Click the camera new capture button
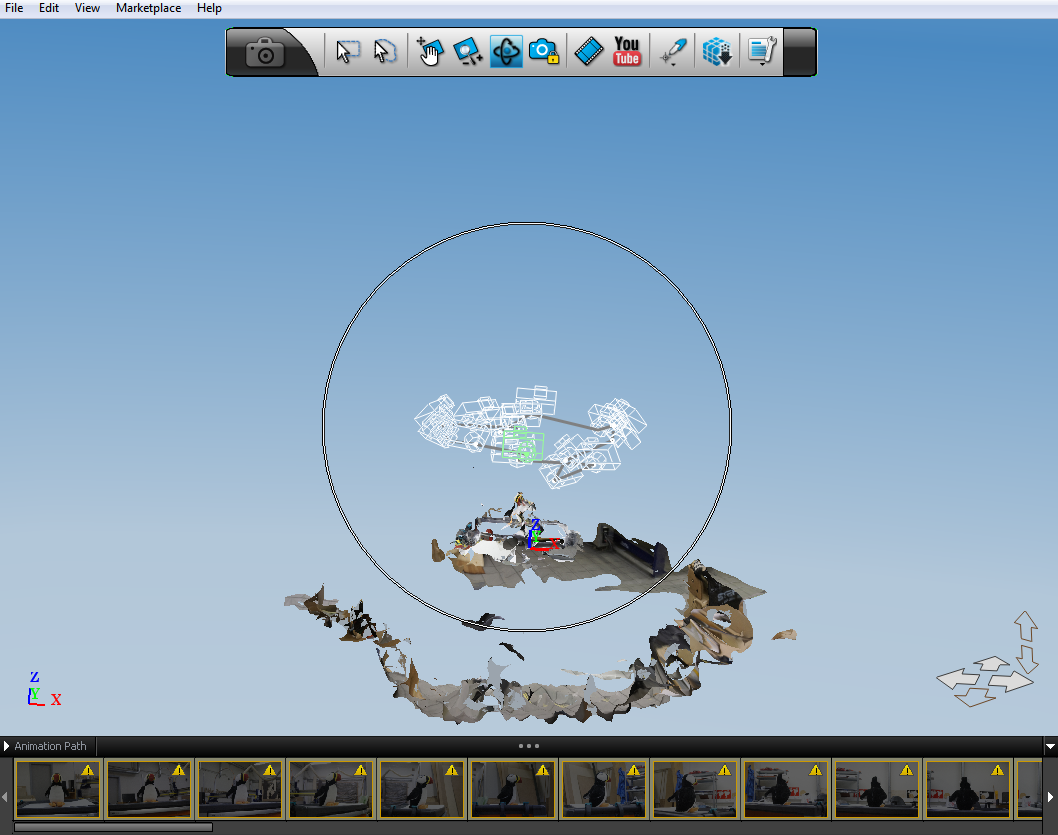The width and height of the screenshot is (1058, 835). pyautogui.click(x=264, y=52)
